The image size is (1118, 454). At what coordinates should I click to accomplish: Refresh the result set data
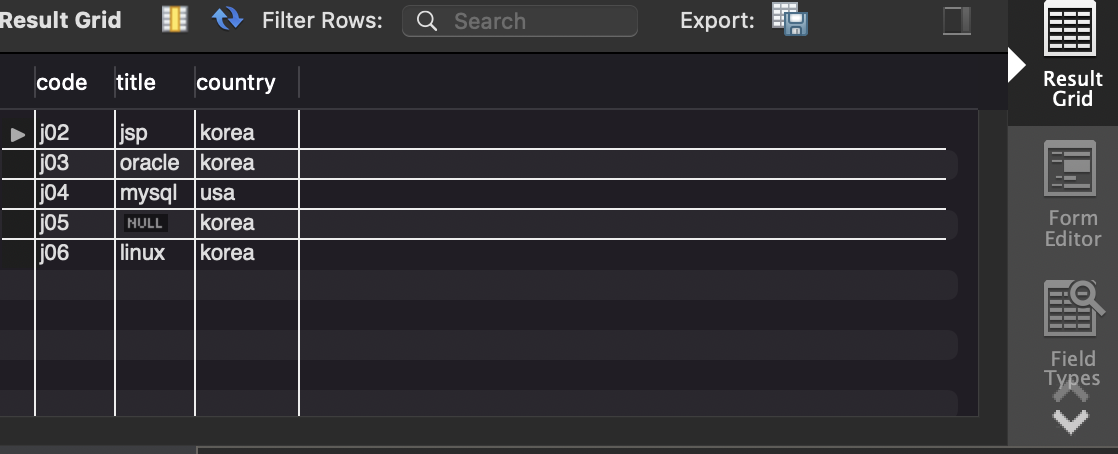(227, 19)
